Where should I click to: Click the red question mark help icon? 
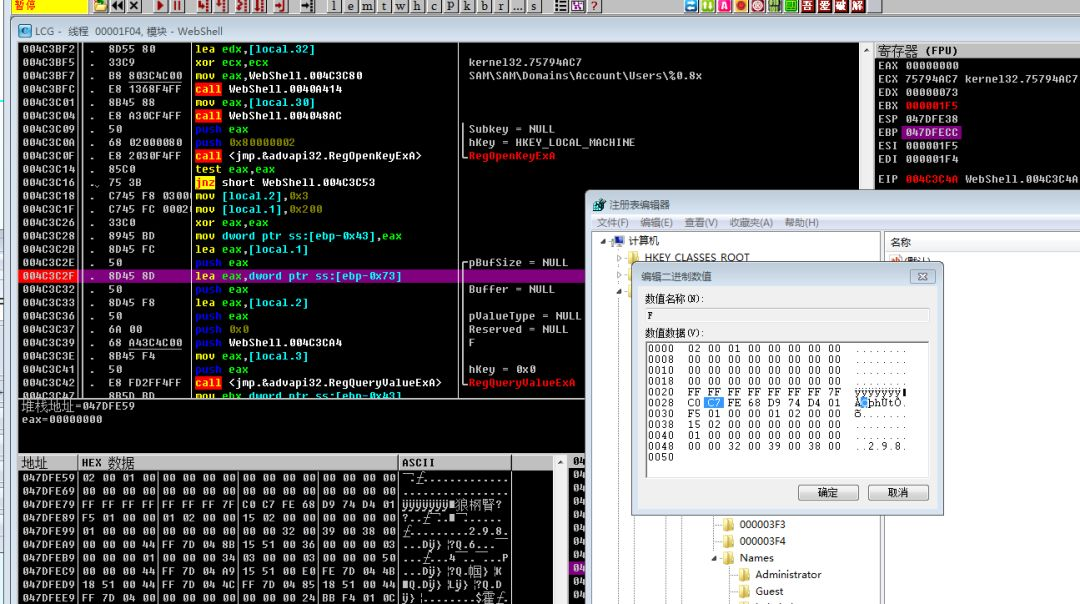594,6
